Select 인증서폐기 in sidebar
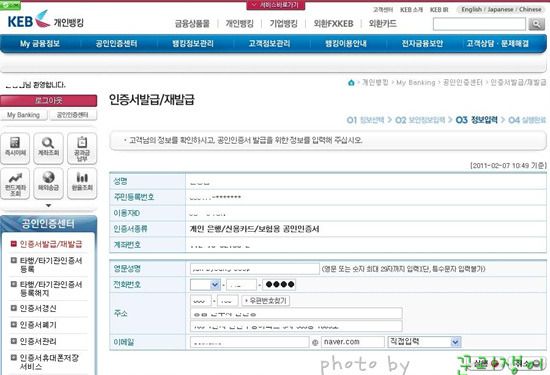The width and height of the screenshot is (550, 375). click(38, 325)
